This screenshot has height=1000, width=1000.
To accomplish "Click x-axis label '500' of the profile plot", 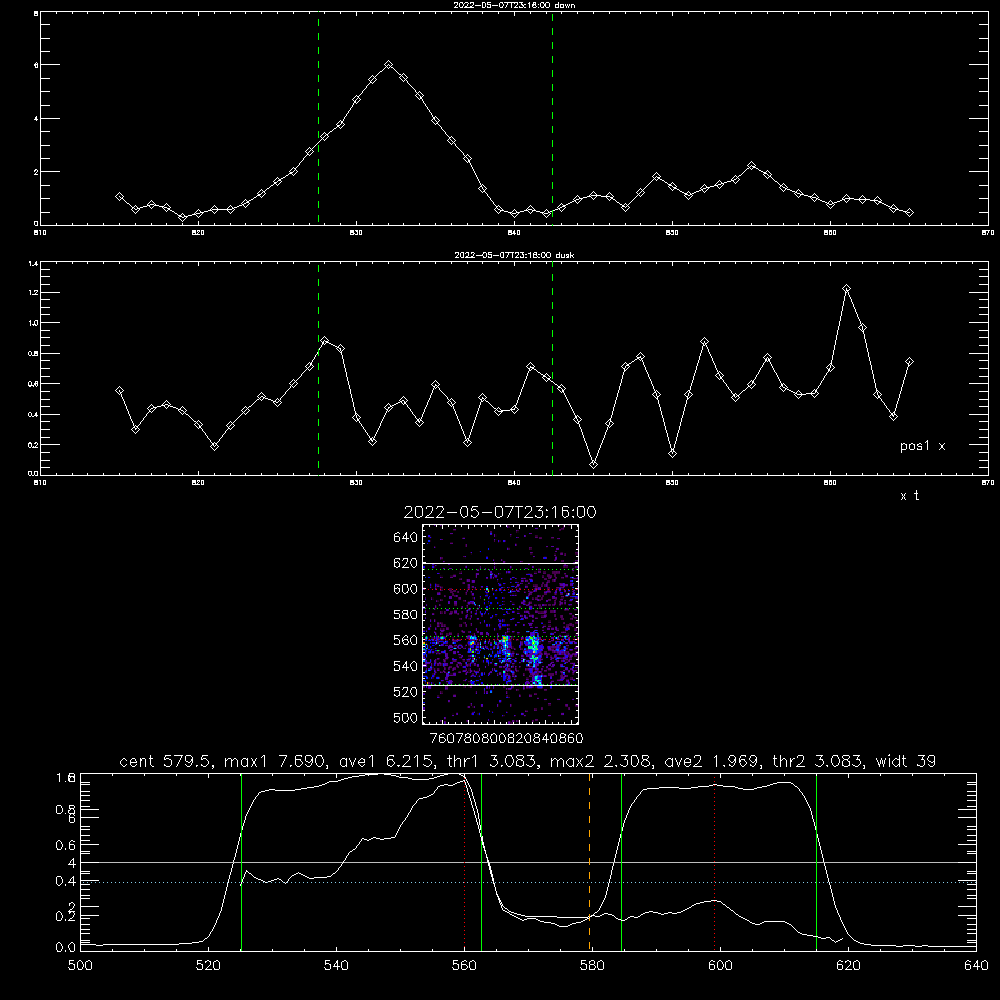I will click(80, 966).
